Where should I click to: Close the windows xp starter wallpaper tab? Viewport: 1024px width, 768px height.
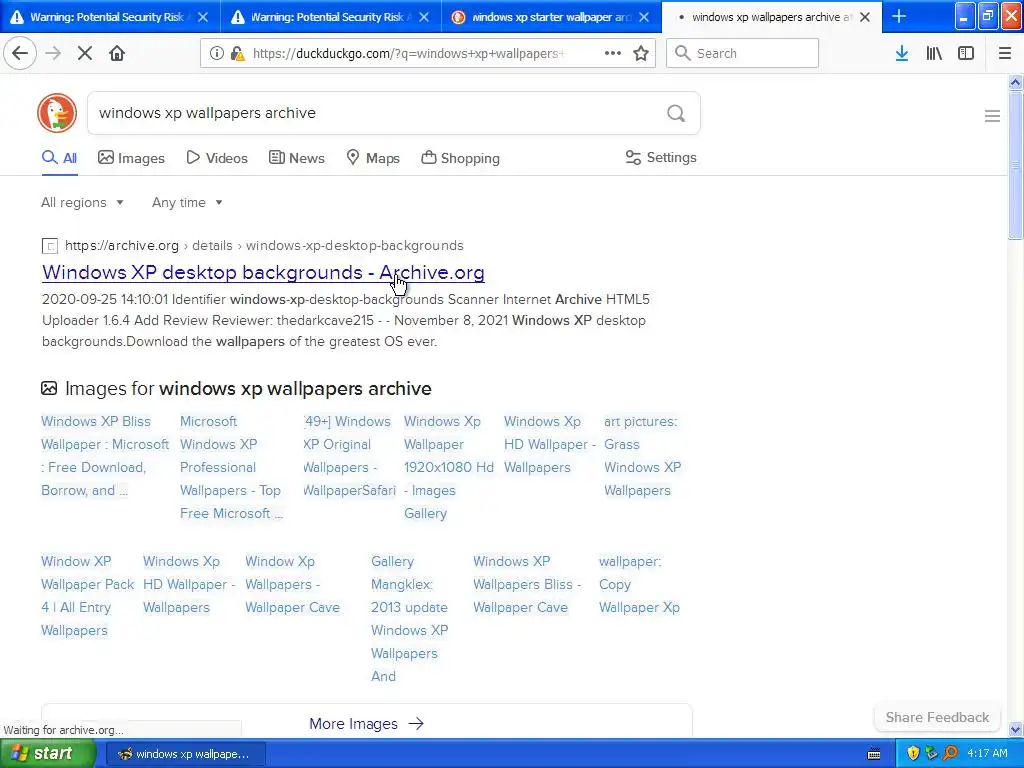coord(644,17)
